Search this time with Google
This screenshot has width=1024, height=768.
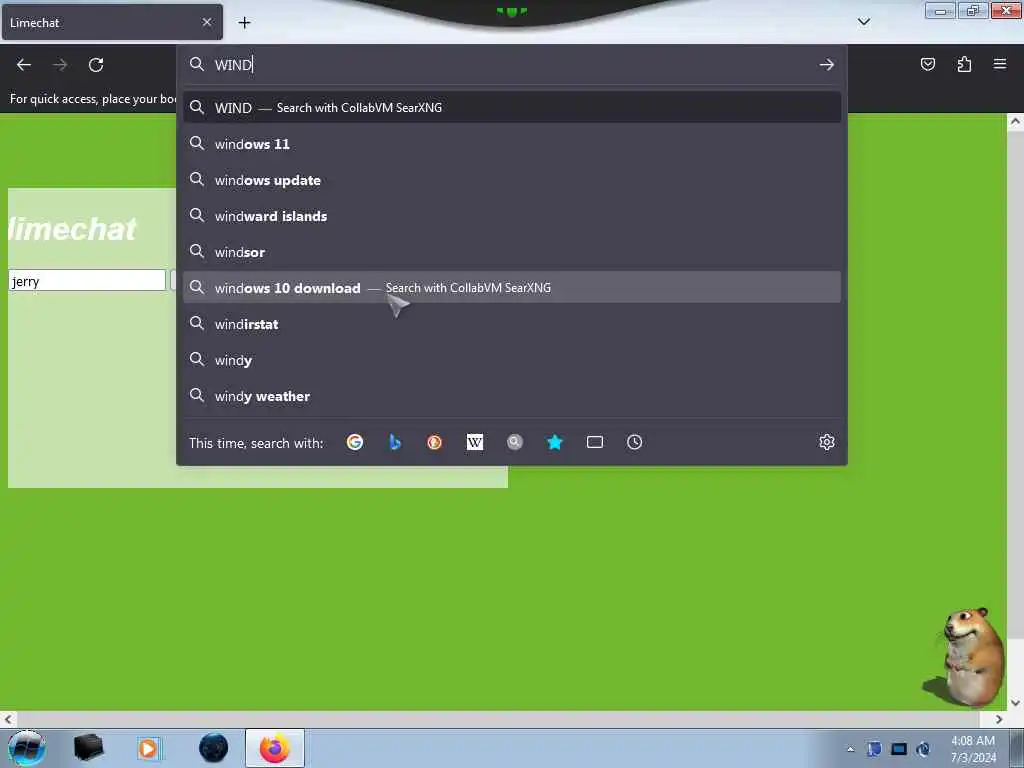pos(355,442)
